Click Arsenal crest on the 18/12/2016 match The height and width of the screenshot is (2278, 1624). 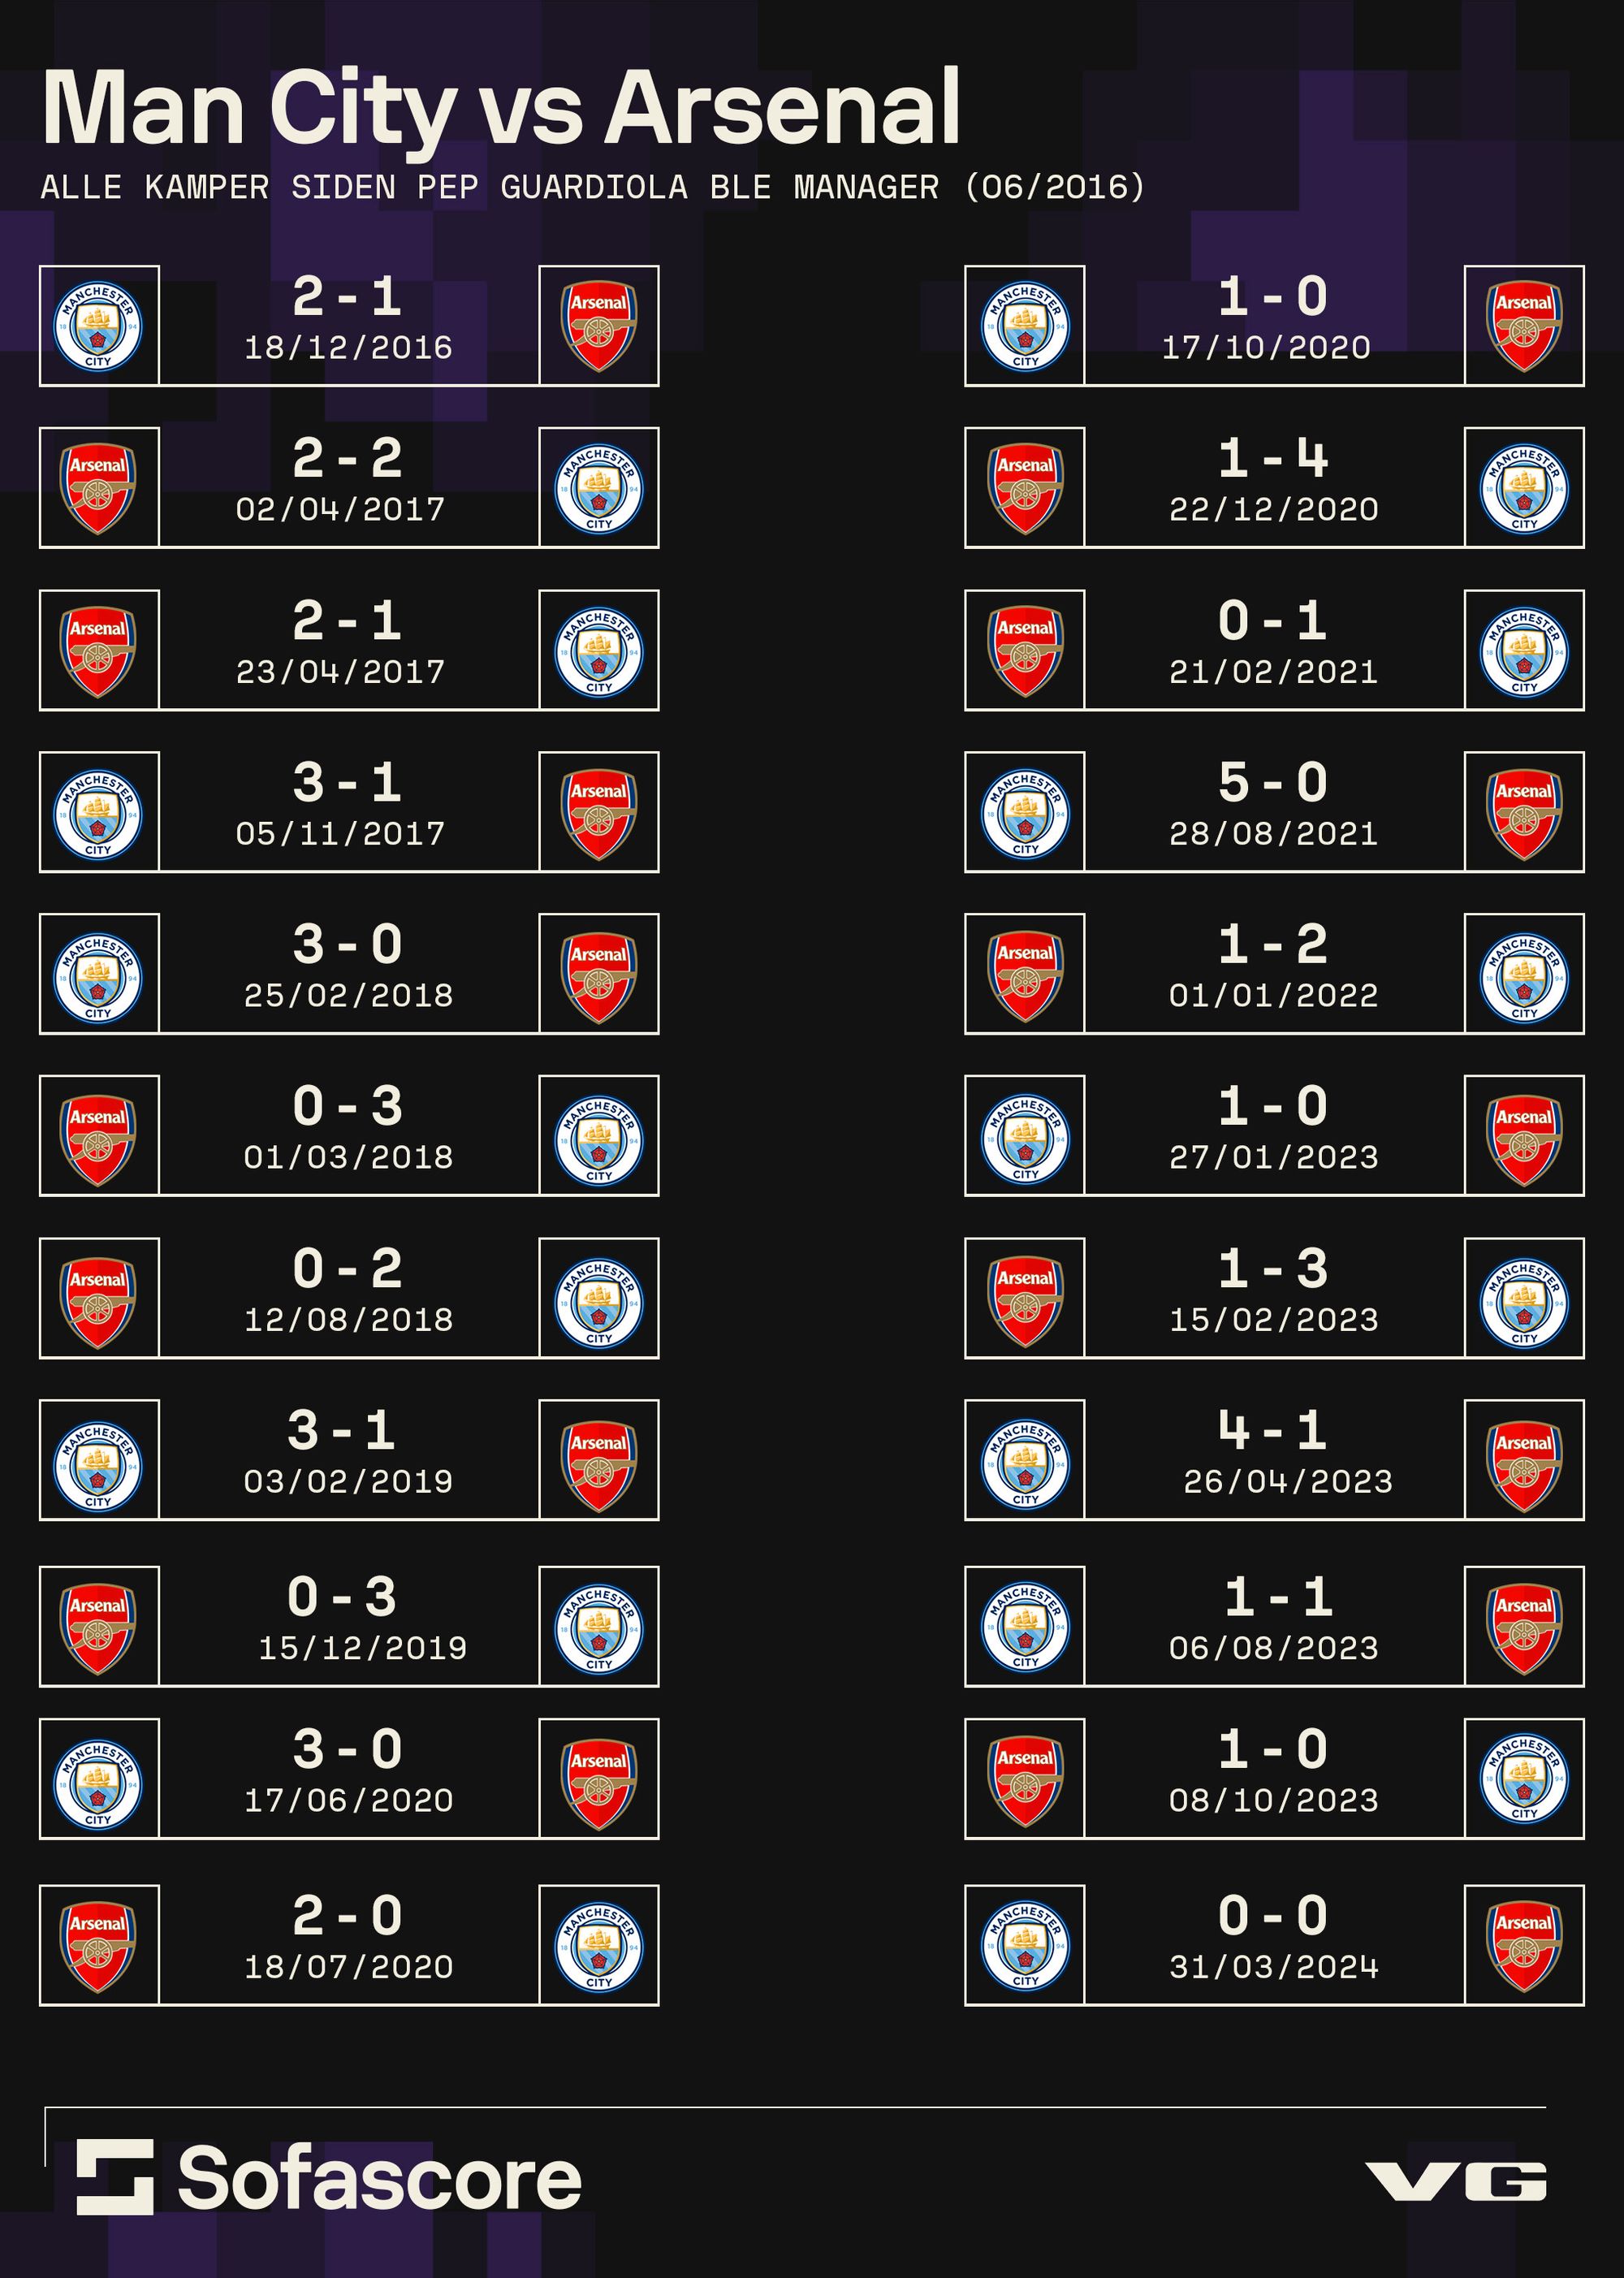[x=599, y=326]
